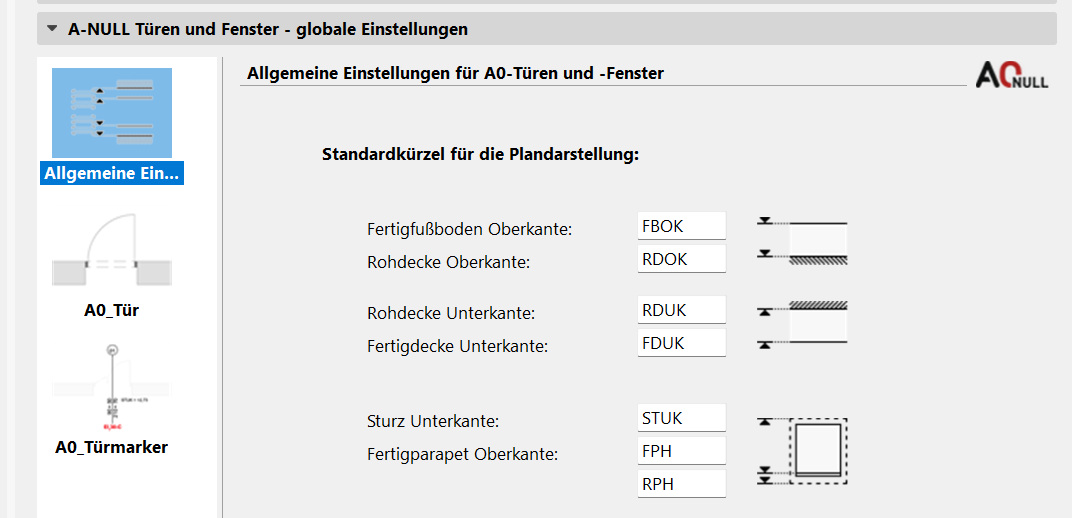
Task: Click the FDUK abbreviation input field
Action: coord(682,343)
